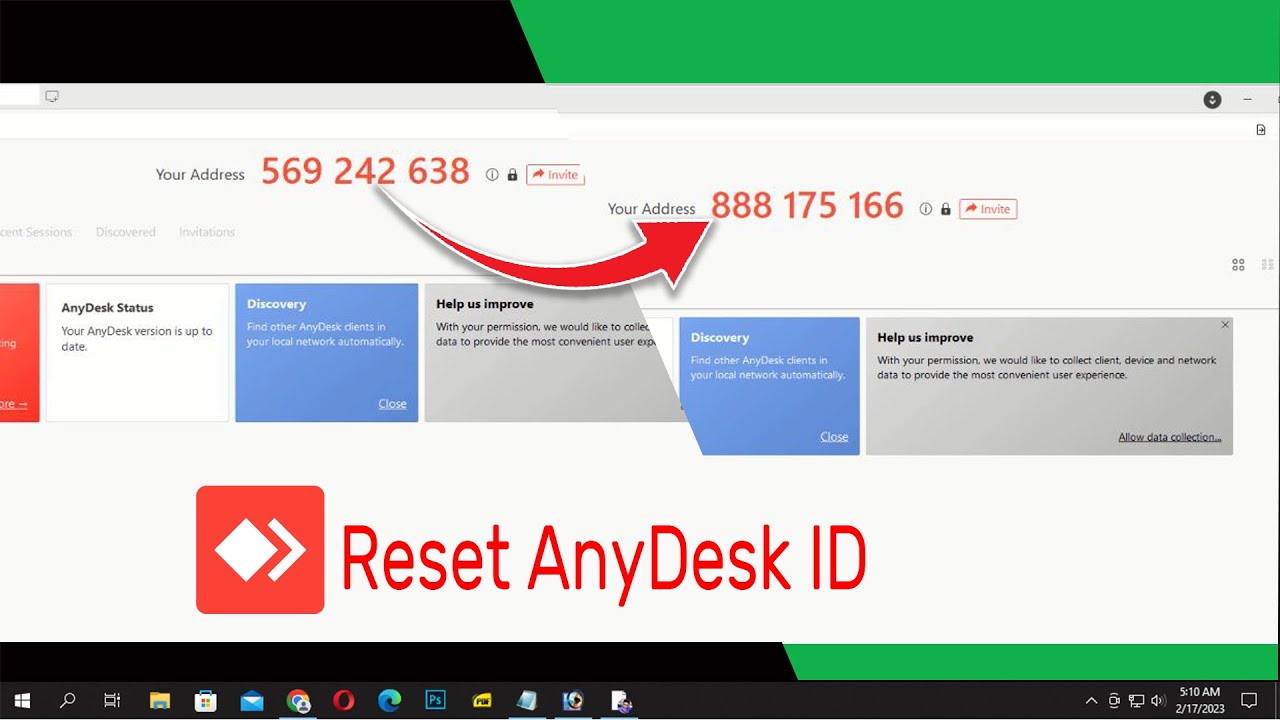
Task: Click the document icon below right AnyDesk title bar
Action: click(1261, 130)
